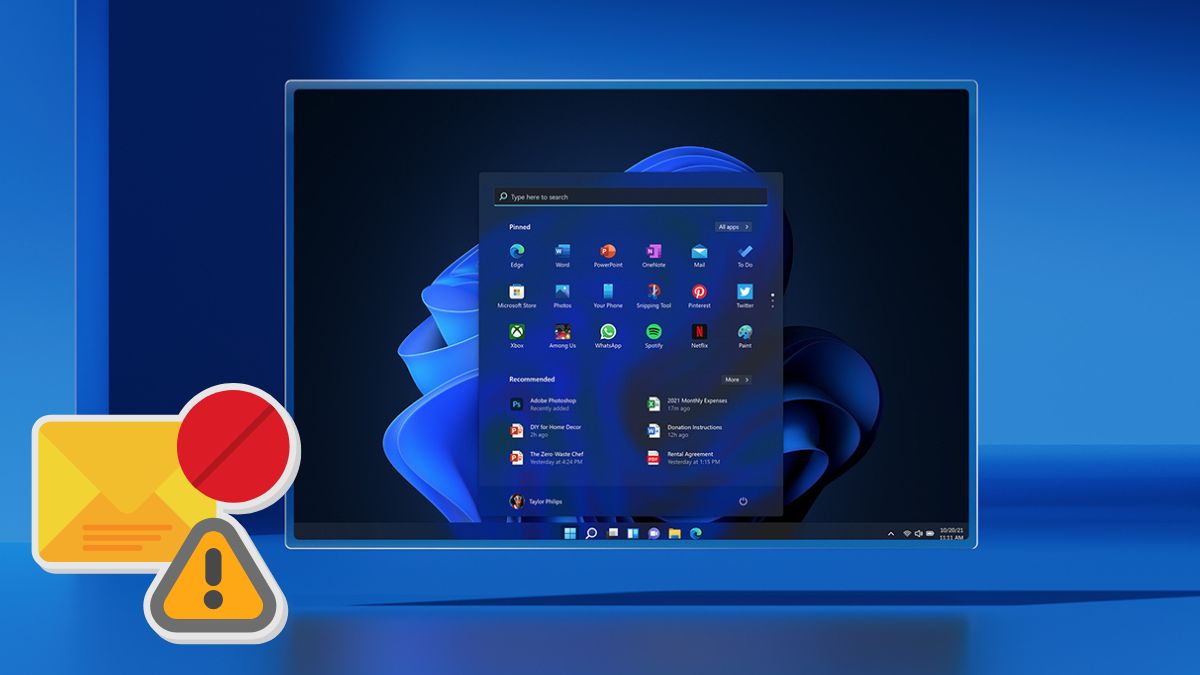Launch the Snipping Tool
1200x675 pixels.
click(x=653, y=296)
